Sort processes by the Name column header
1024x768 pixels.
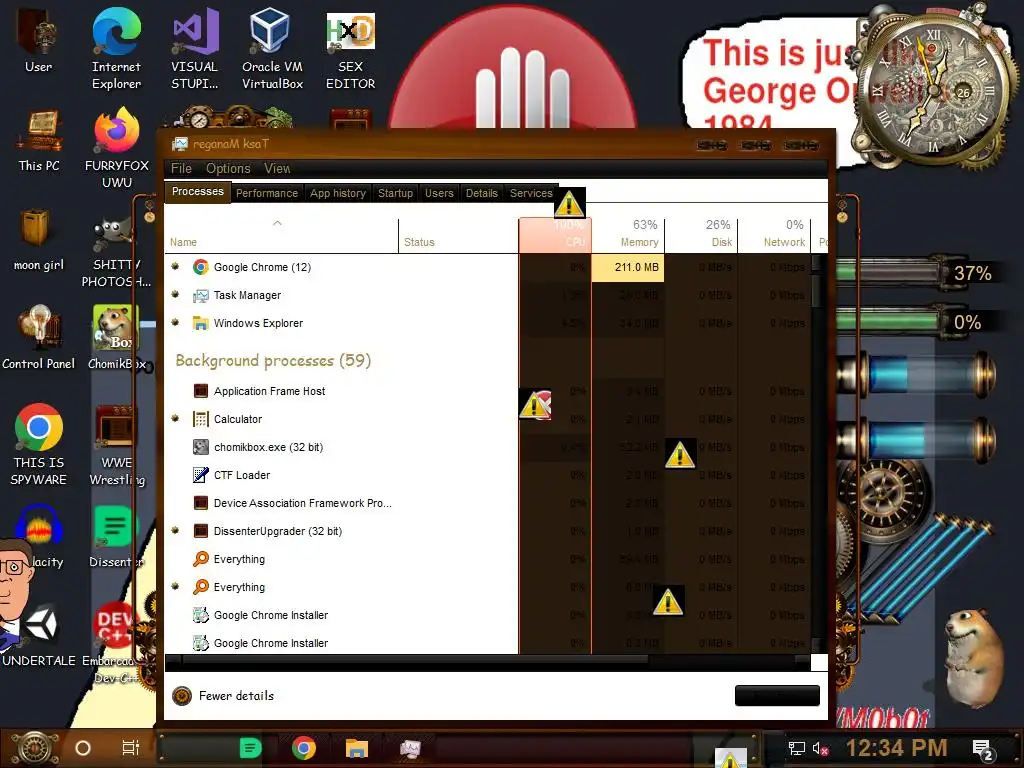pyautogui.click(x=281, y=236)
